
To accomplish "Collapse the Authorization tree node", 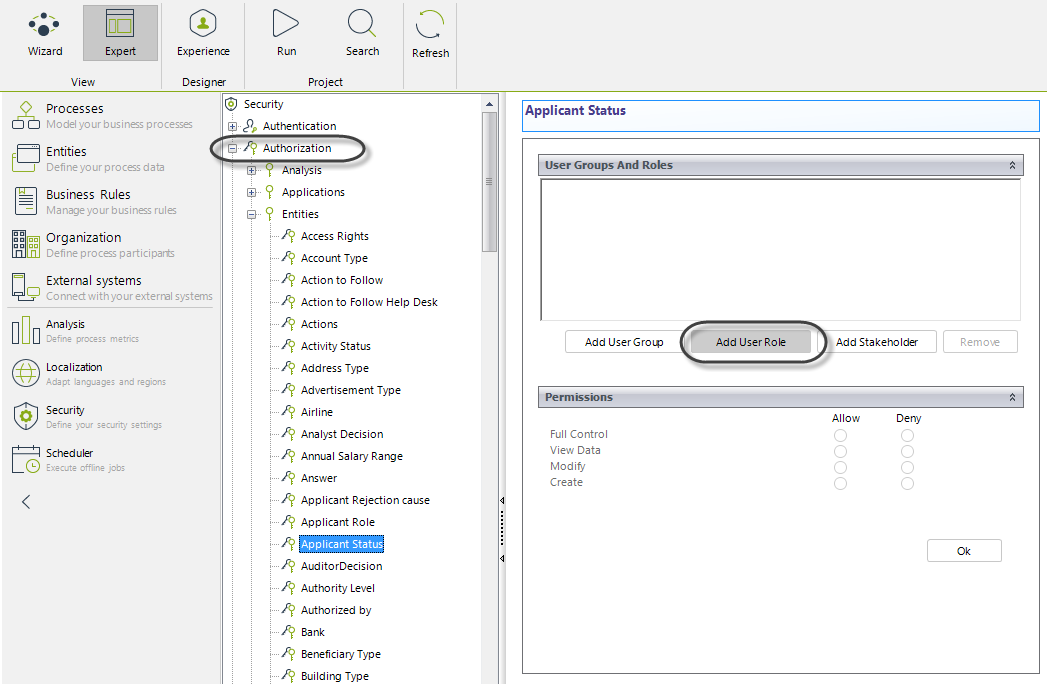I will (233, 148).
